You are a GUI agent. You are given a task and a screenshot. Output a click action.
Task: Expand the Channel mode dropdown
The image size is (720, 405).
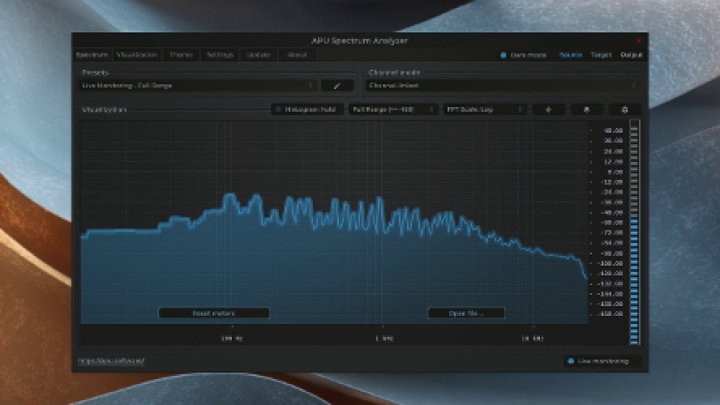click(503, 85)
